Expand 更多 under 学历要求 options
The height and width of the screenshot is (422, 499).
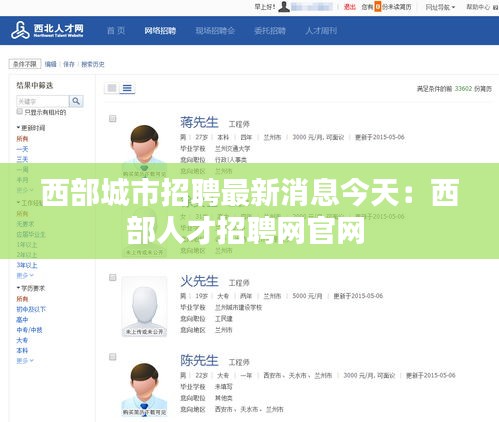click(25, 361)
